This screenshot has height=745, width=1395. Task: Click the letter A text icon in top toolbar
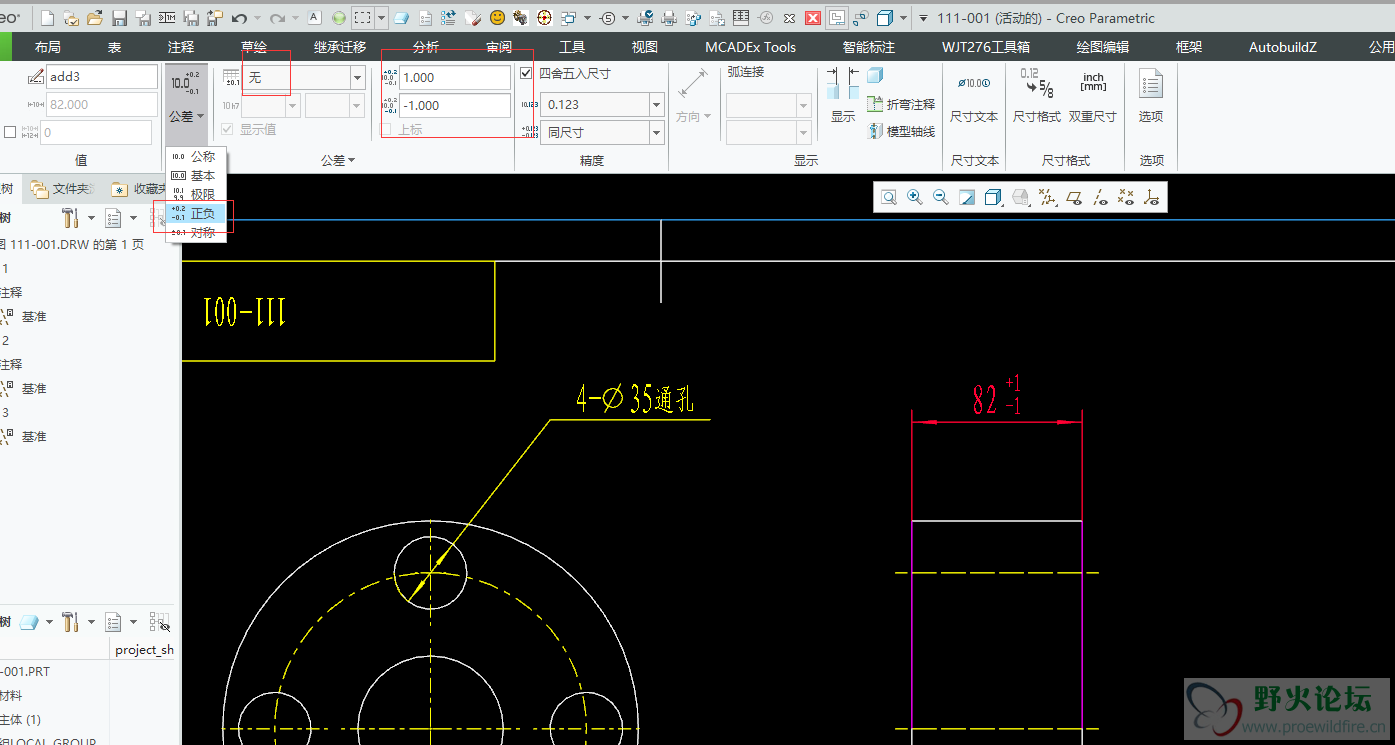coord(314,18)
